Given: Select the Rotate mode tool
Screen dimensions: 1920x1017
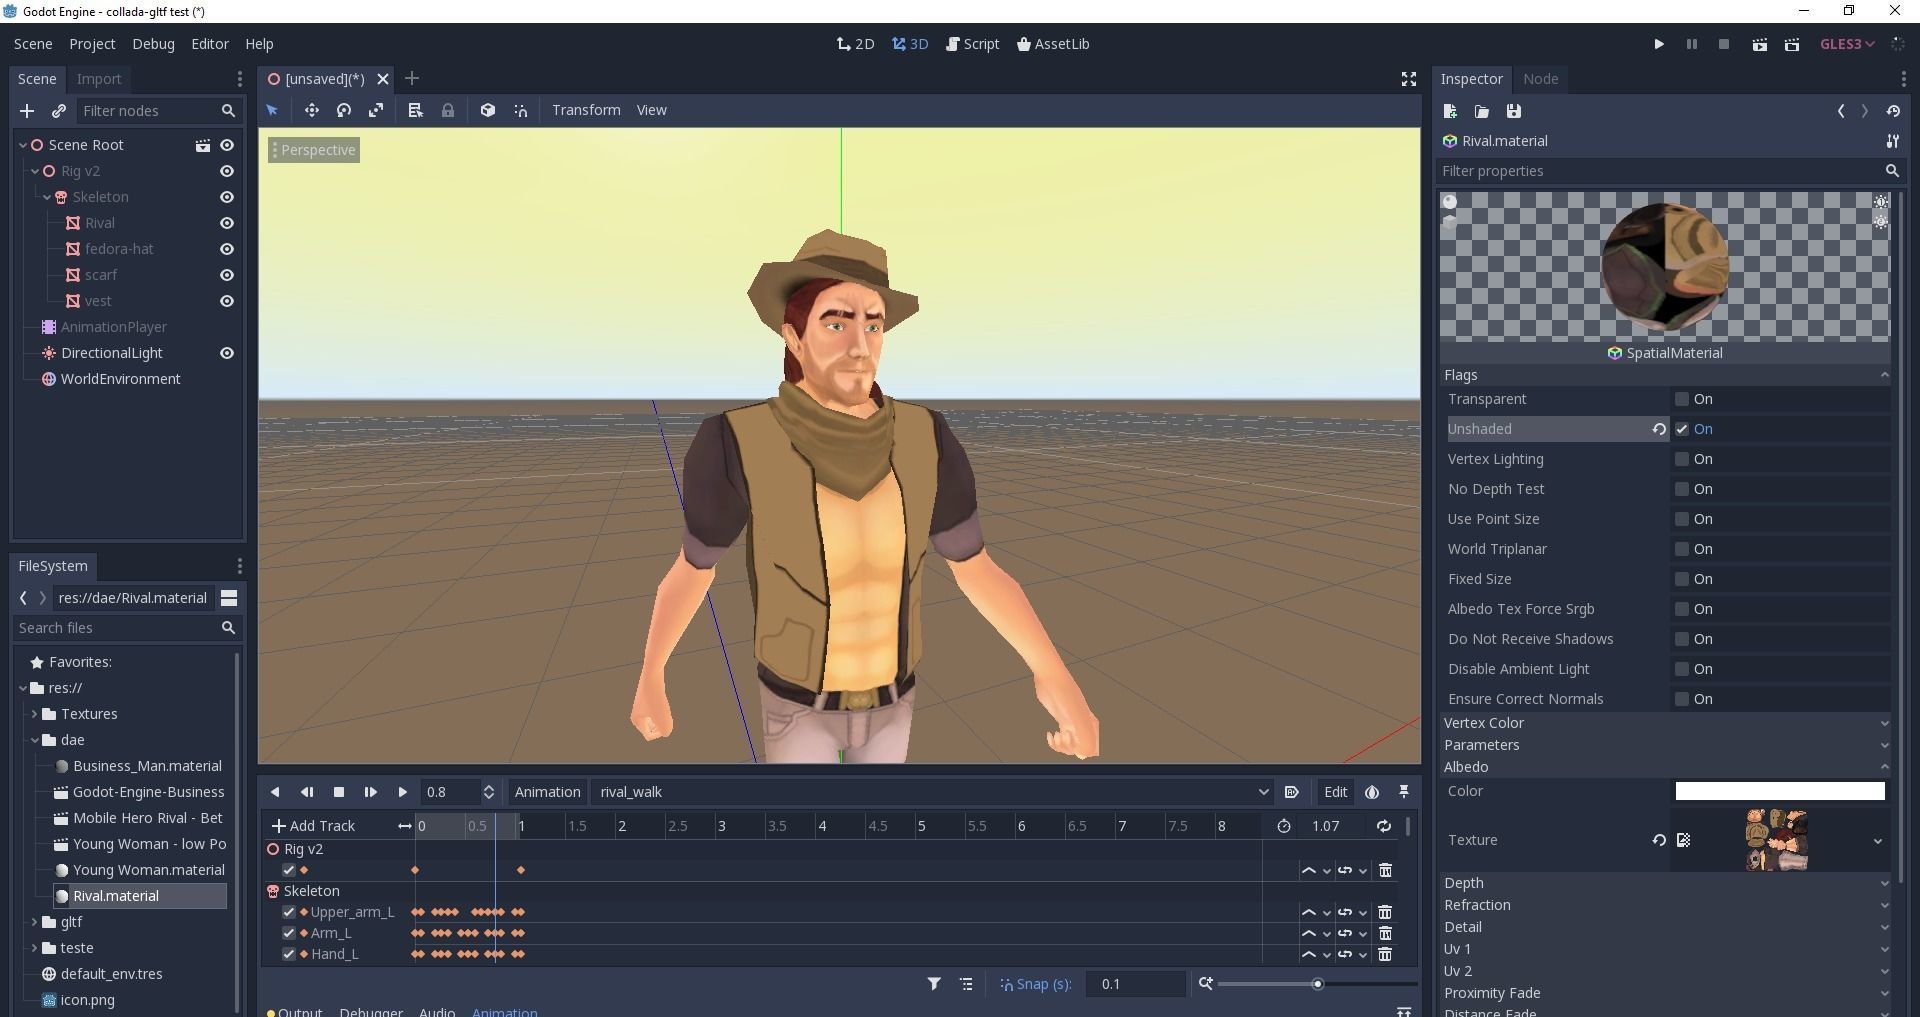Looking at the screenshot, I should click(x=344, y=110).
